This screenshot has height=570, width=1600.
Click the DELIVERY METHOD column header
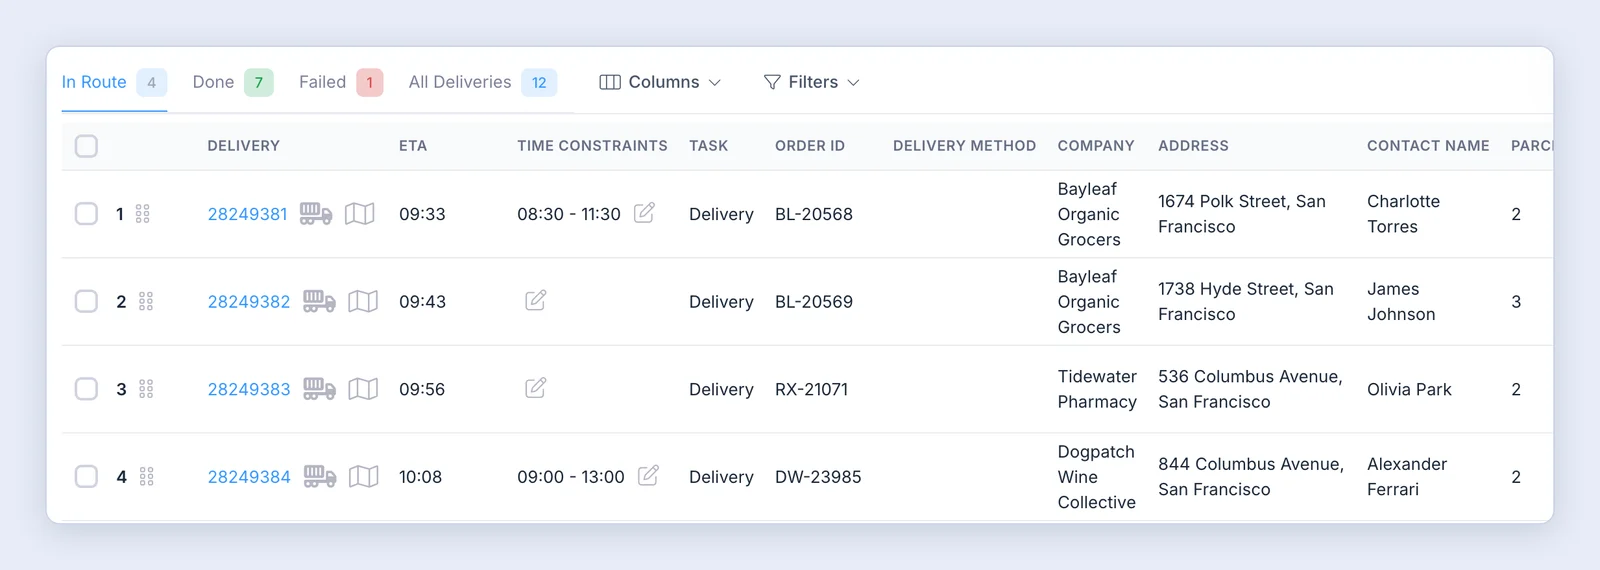pos(964,146)
